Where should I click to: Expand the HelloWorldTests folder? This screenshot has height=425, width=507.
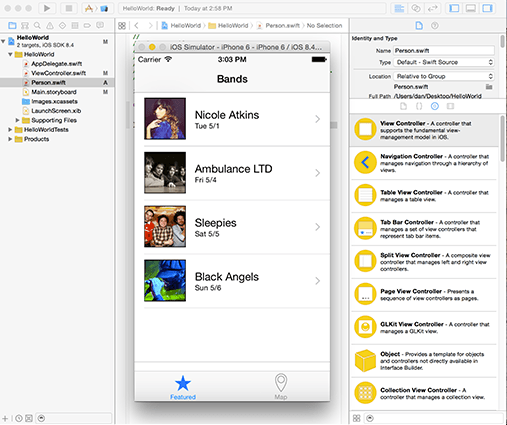pyautogui.click(x=10, y=129)
